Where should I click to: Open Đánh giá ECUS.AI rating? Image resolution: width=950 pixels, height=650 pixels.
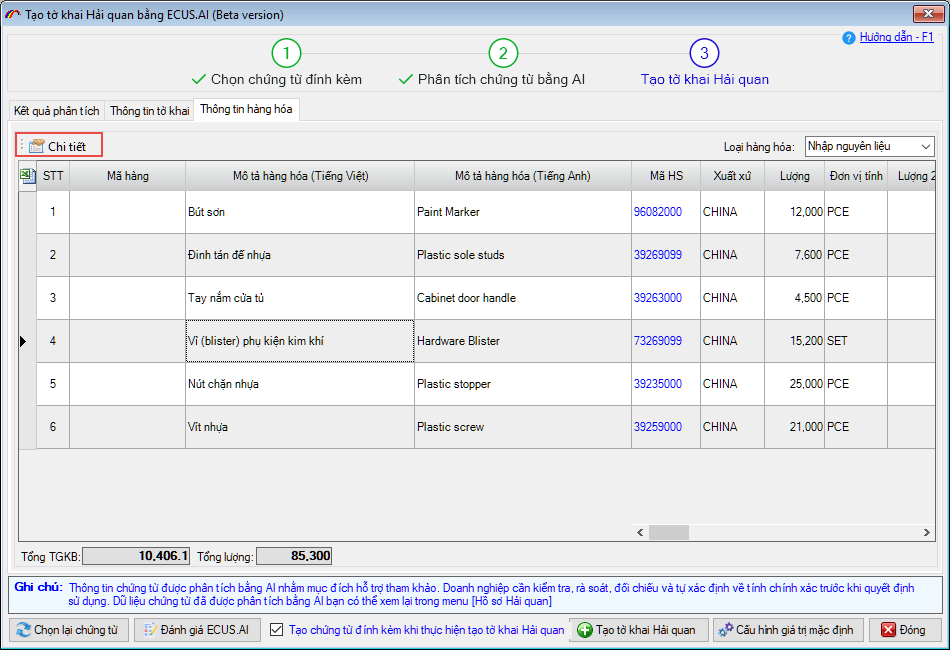pos(197,630)
